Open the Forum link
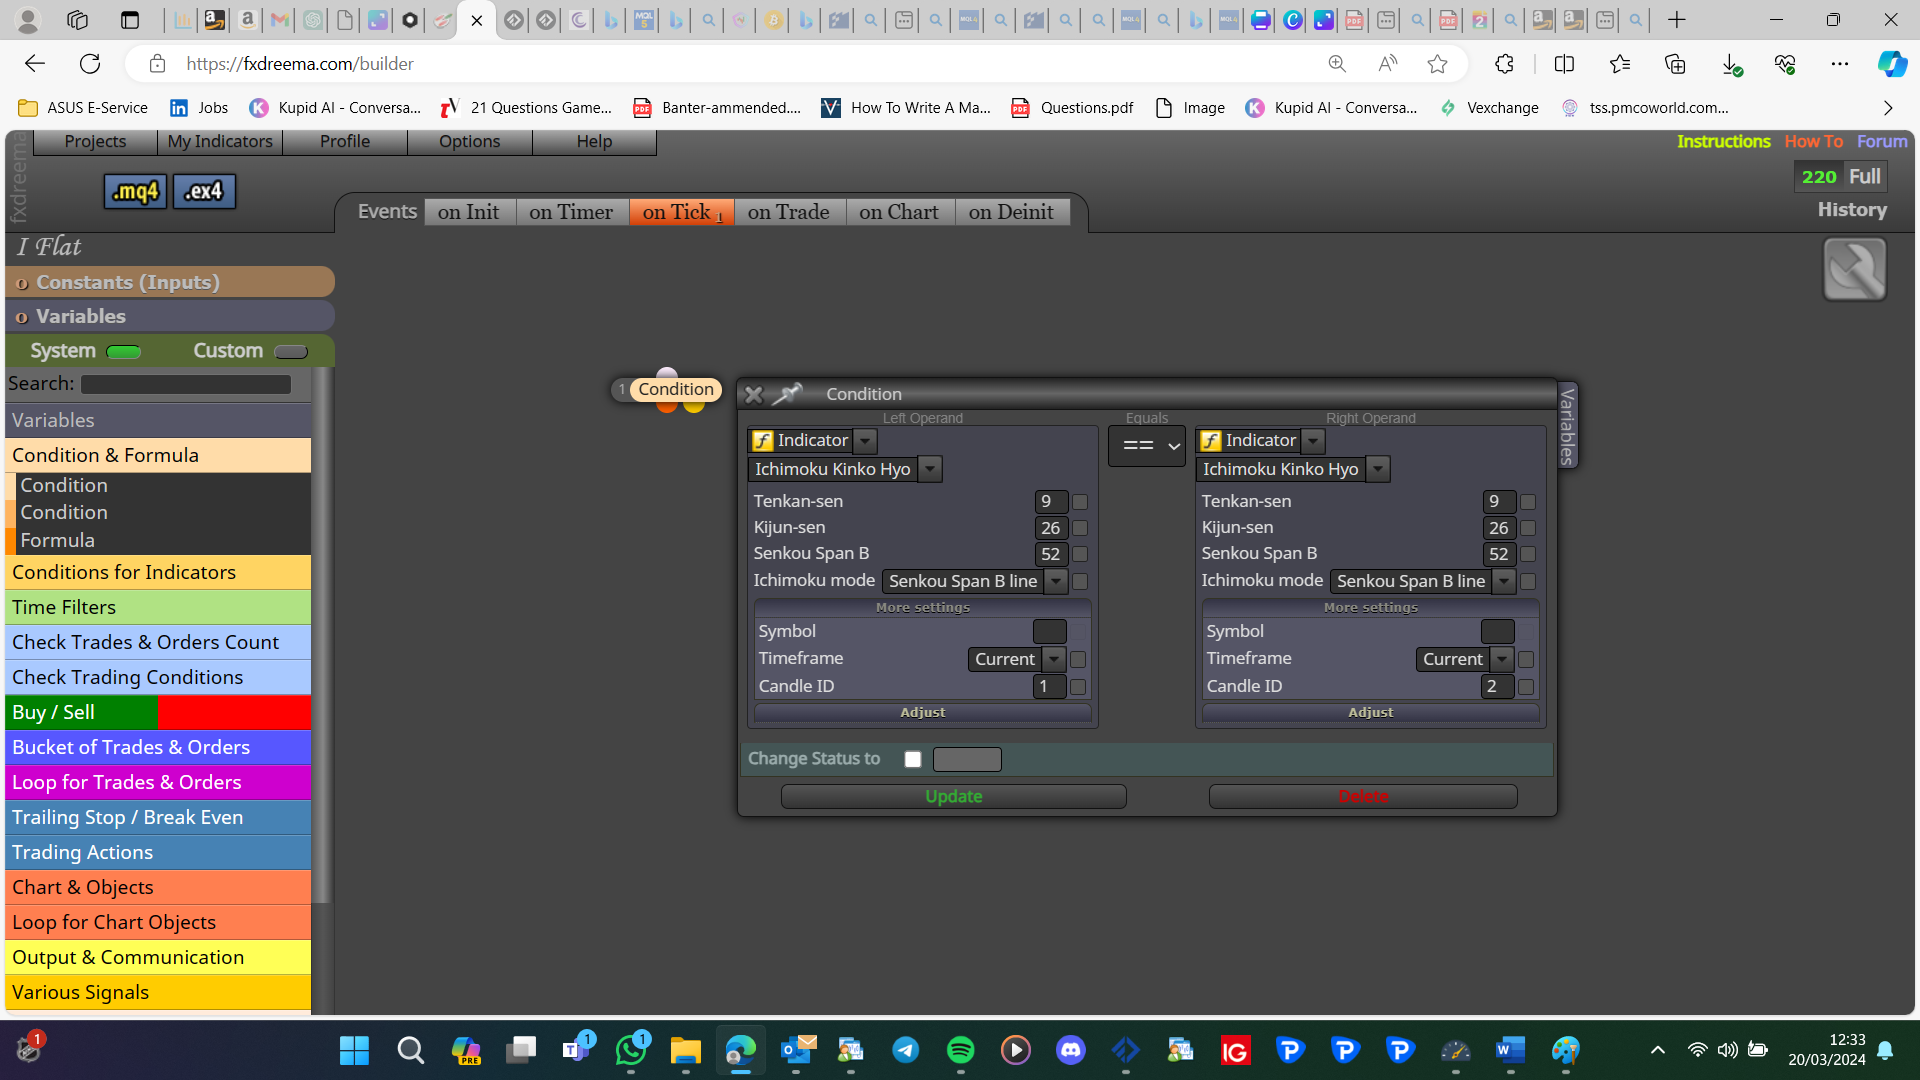 pyautogui.click(x=1882, y=142)
